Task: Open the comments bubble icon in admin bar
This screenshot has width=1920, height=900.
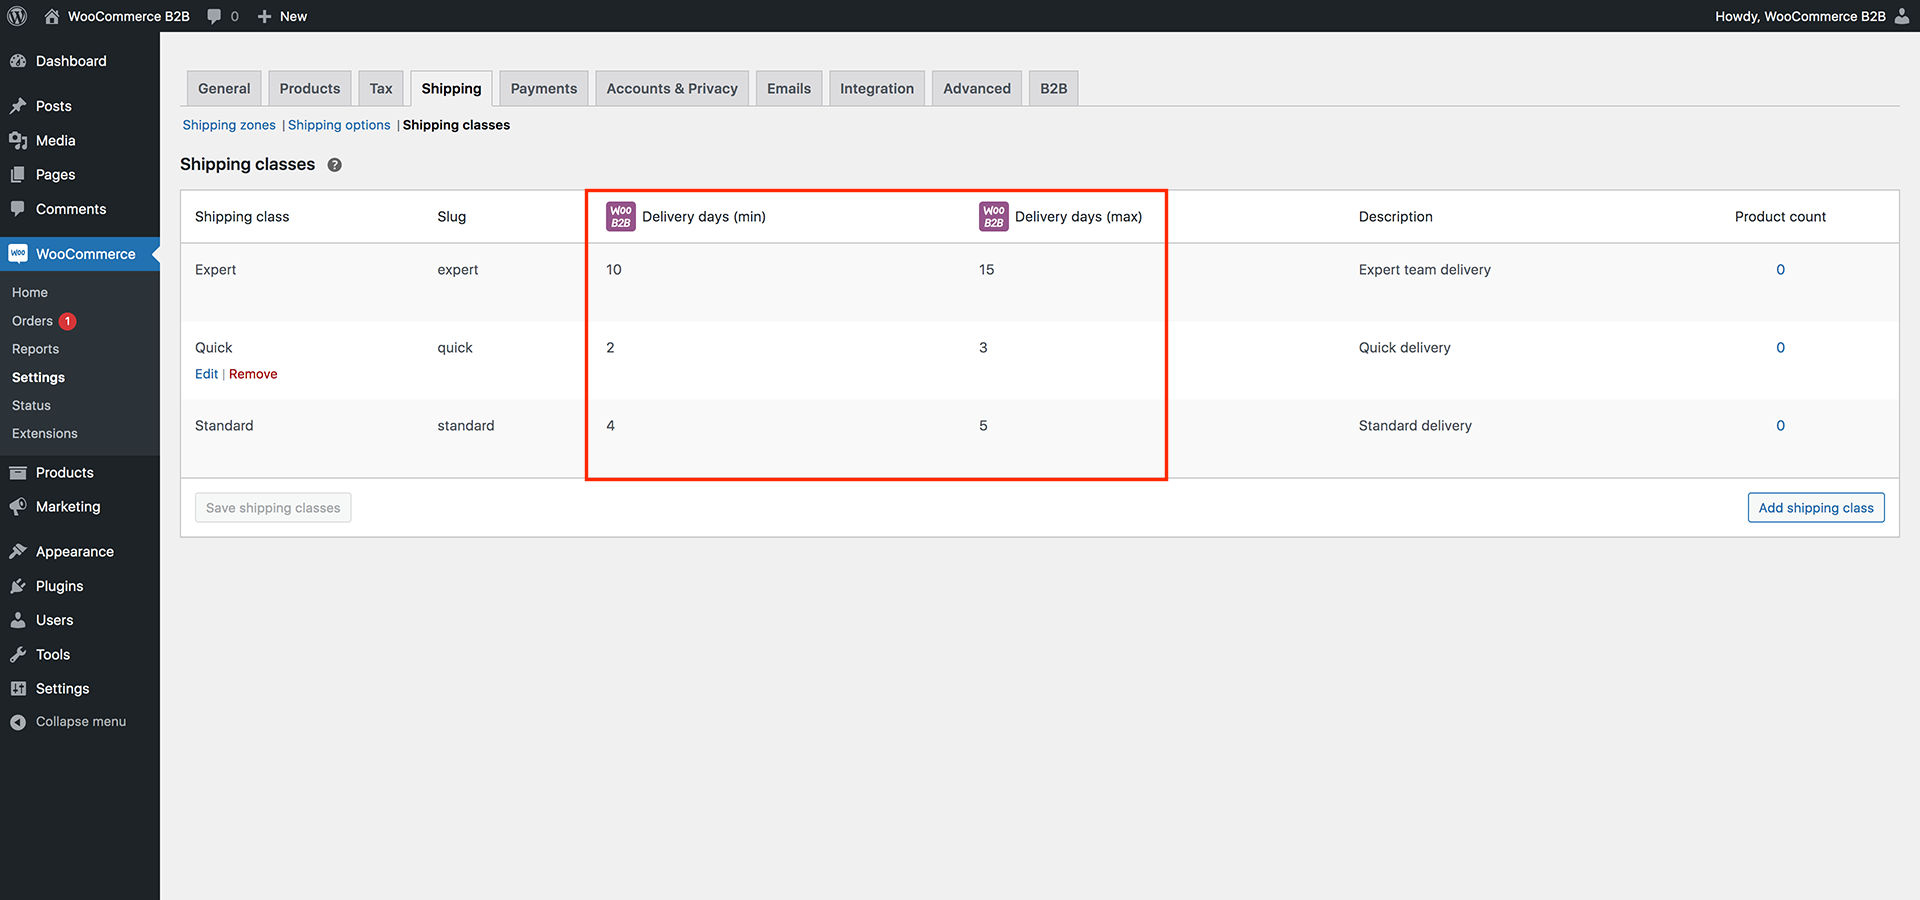Action: [x=214, y=16]
